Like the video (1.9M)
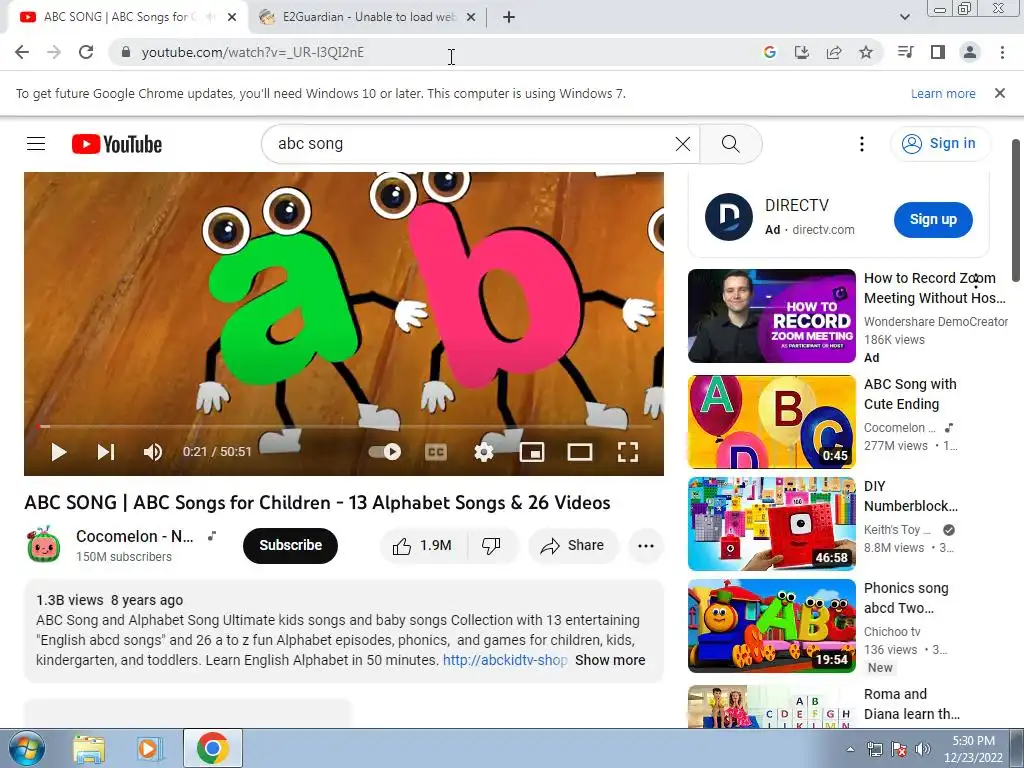The height and width of the screenshot is (768, 1024). (423, 545)
